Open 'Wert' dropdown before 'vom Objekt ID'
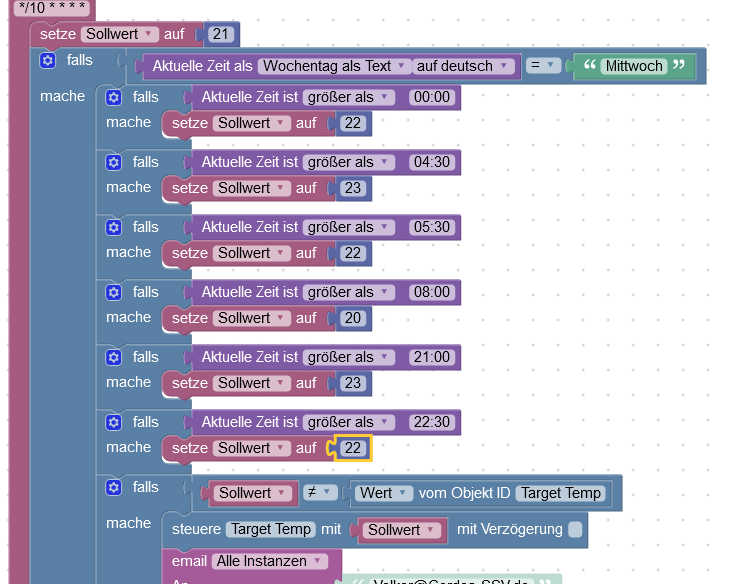Image resolution: width=729 pixels, height=584 pixels. coord(384,493)
